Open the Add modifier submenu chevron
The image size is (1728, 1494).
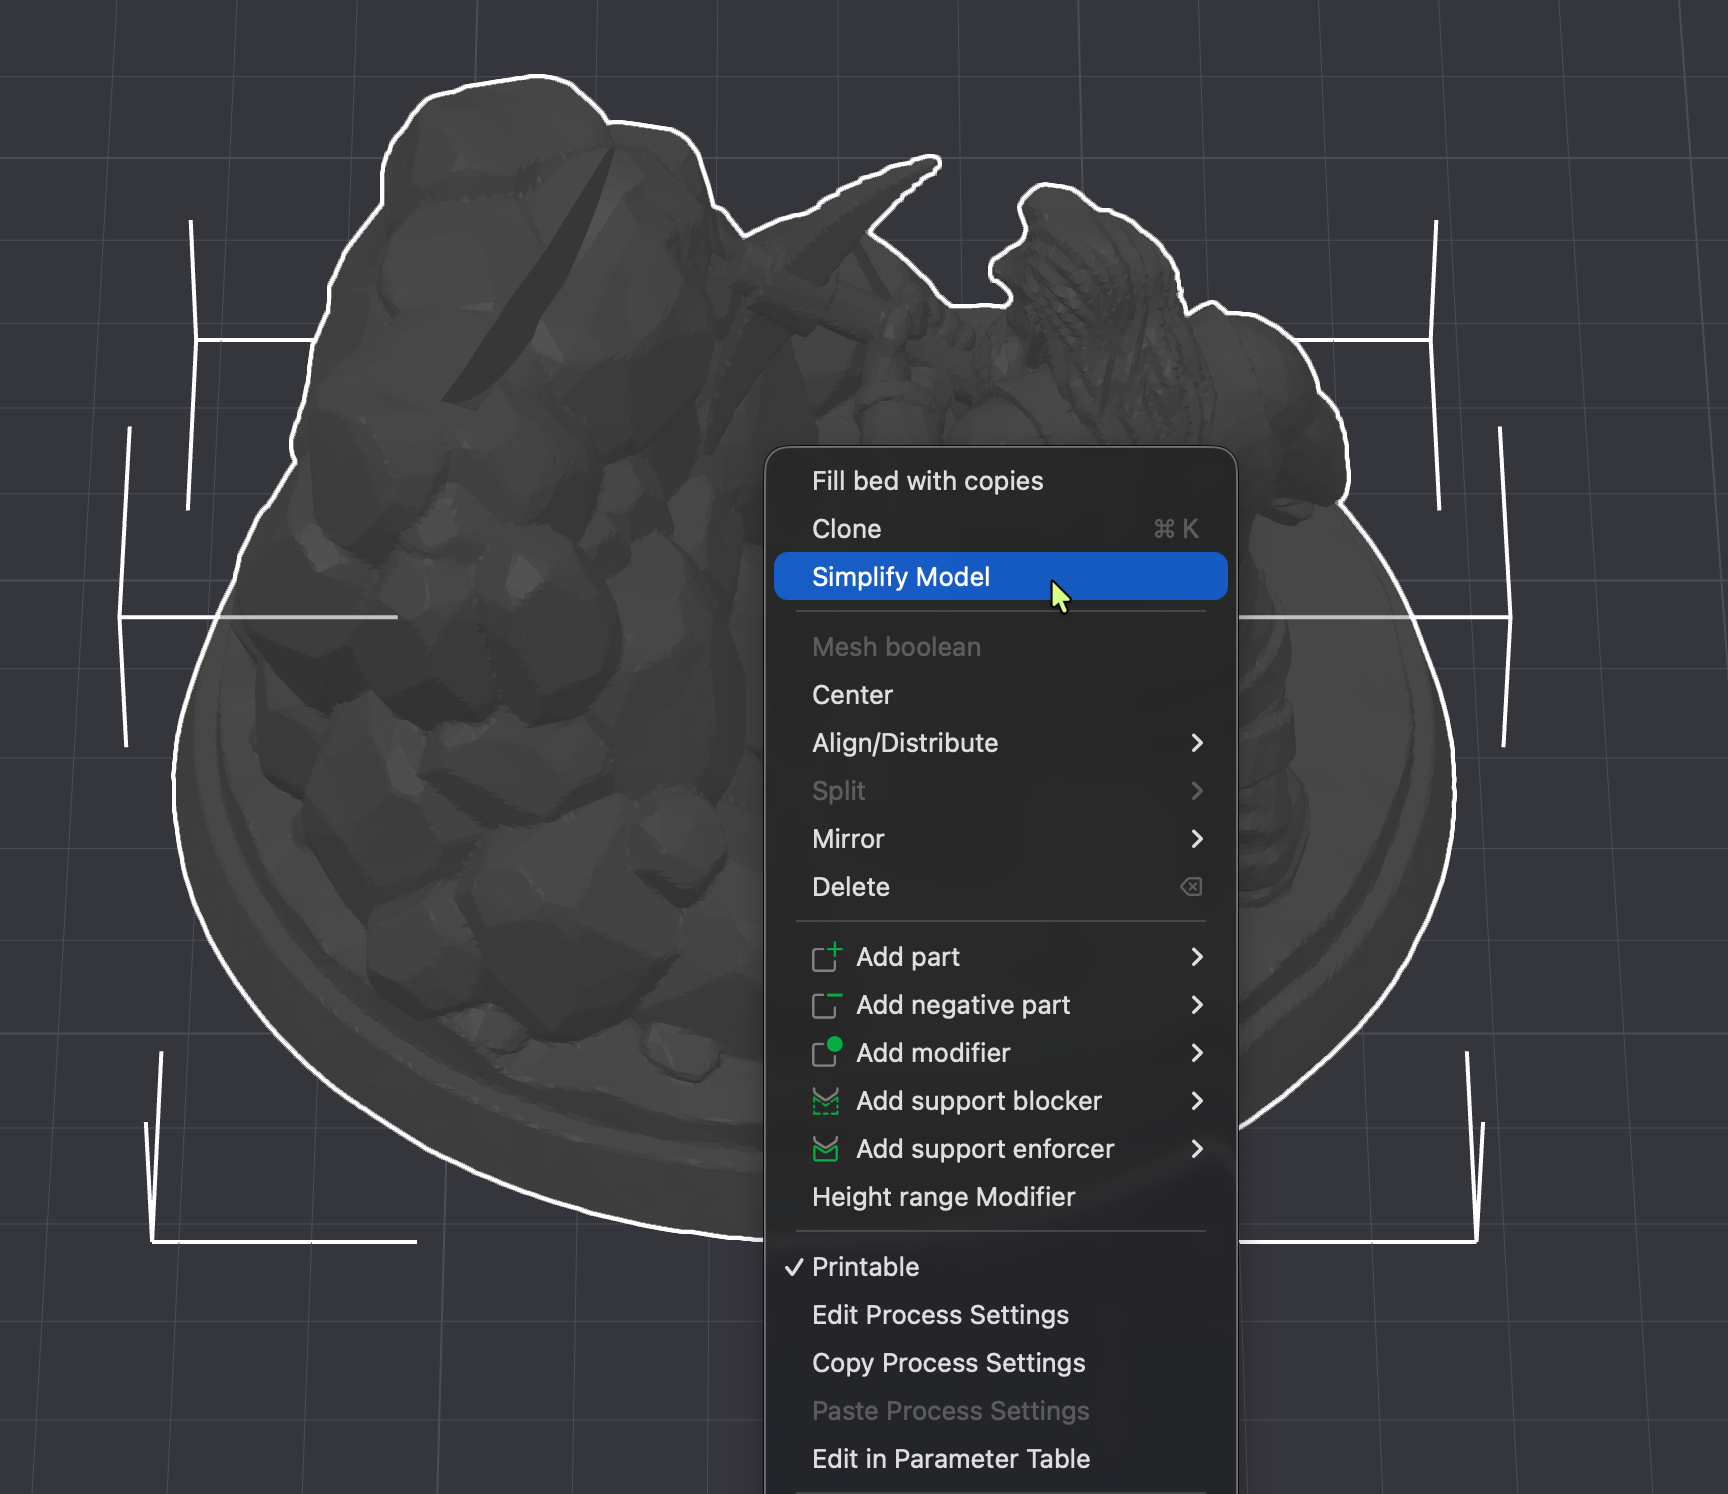point(1196,1053)
